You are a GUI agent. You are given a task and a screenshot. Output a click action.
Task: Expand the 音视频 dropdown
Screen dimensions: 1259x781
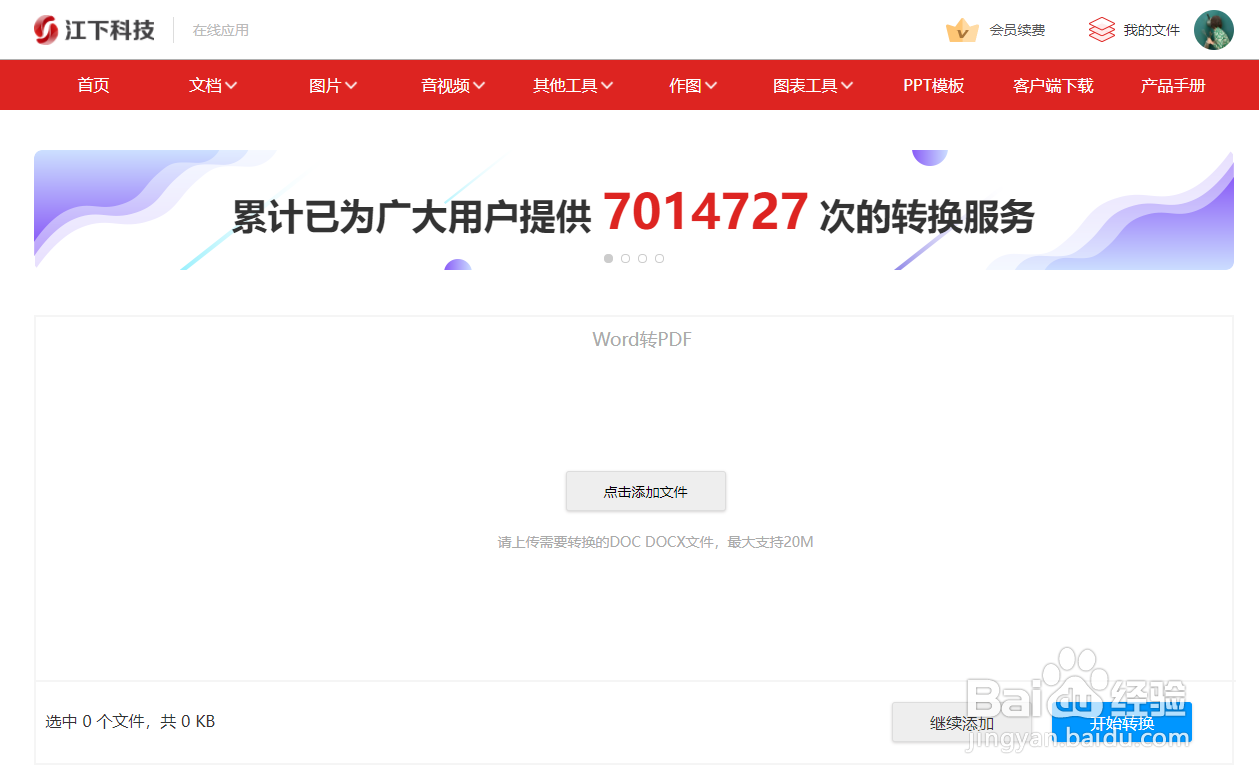(452, 85)
